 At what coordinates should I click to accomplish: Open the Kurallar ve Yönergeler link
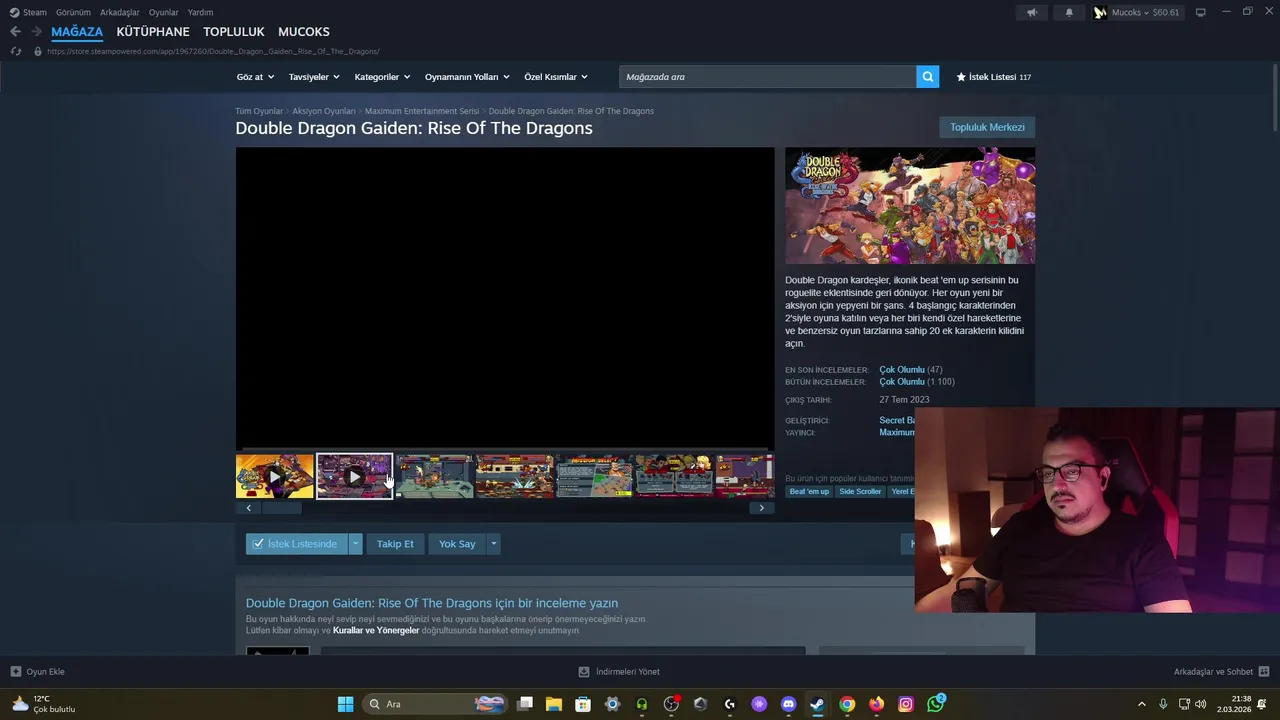coord(376,631)
